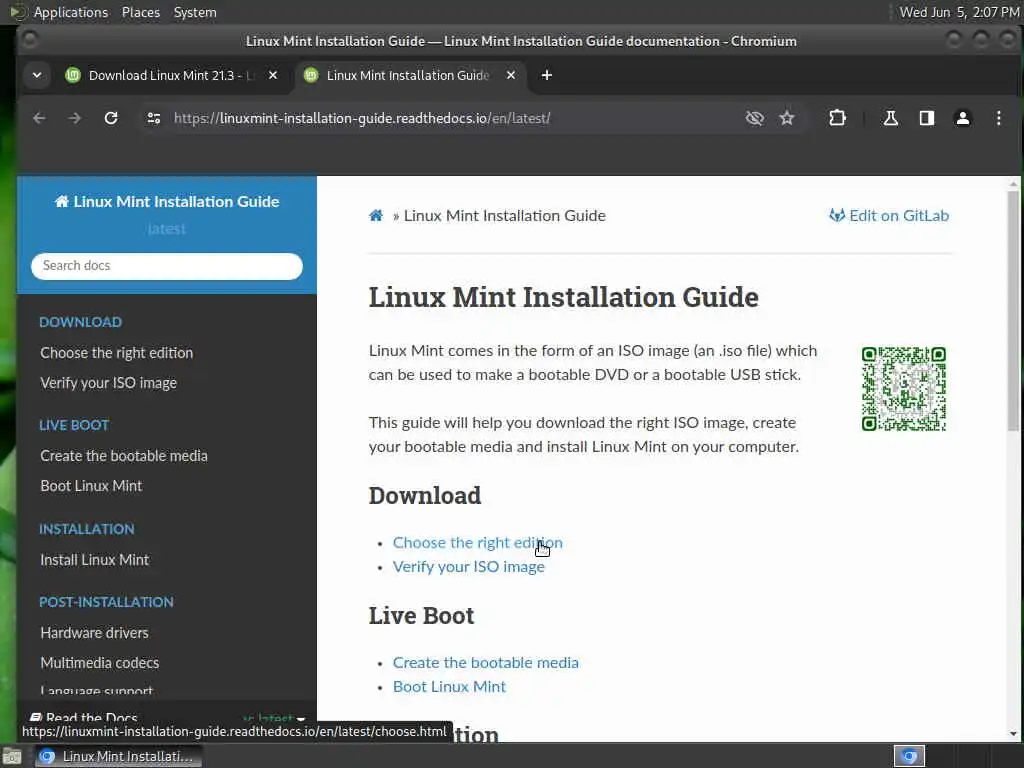Click the latest version label under the sidebar title
This screenshot has height=768, width=1024.
pyautogui.click(x=167, y=229)
